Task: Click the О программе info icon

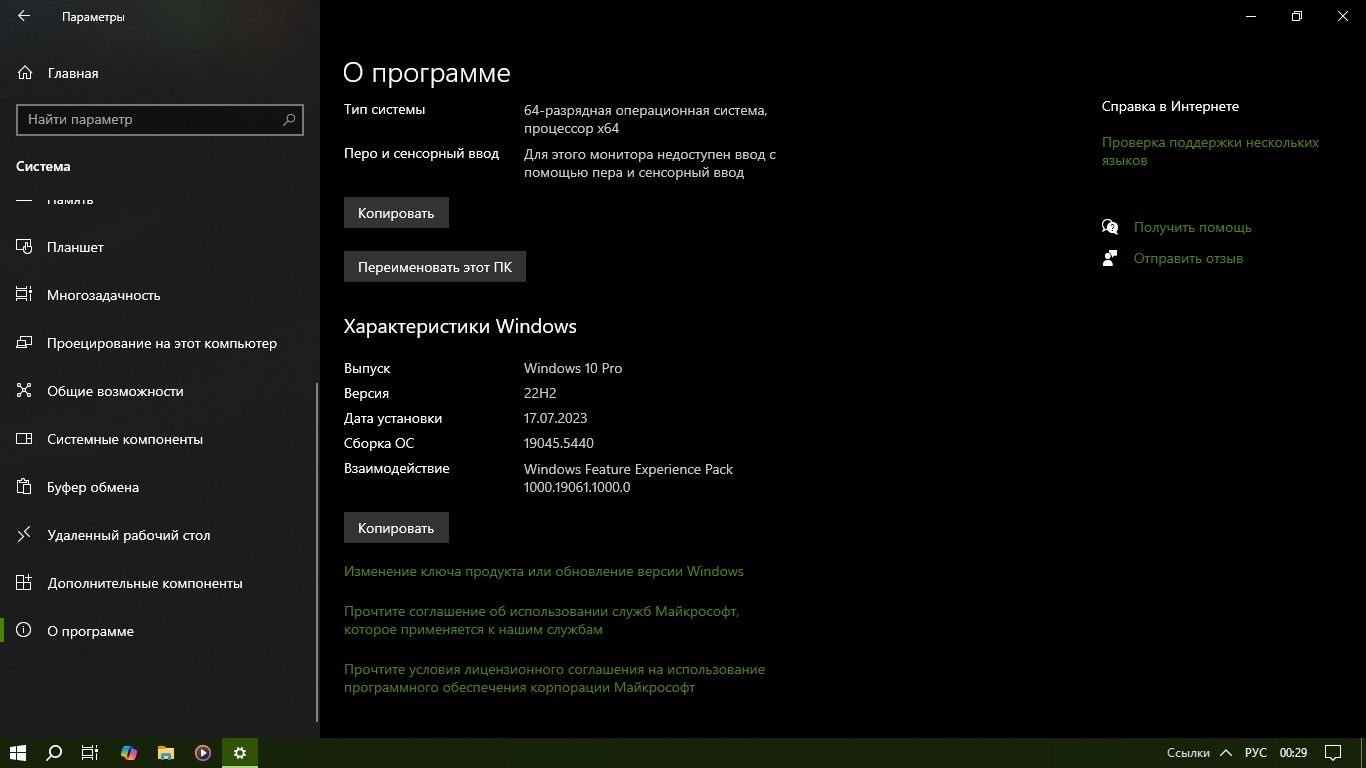Action: point(25,631)
